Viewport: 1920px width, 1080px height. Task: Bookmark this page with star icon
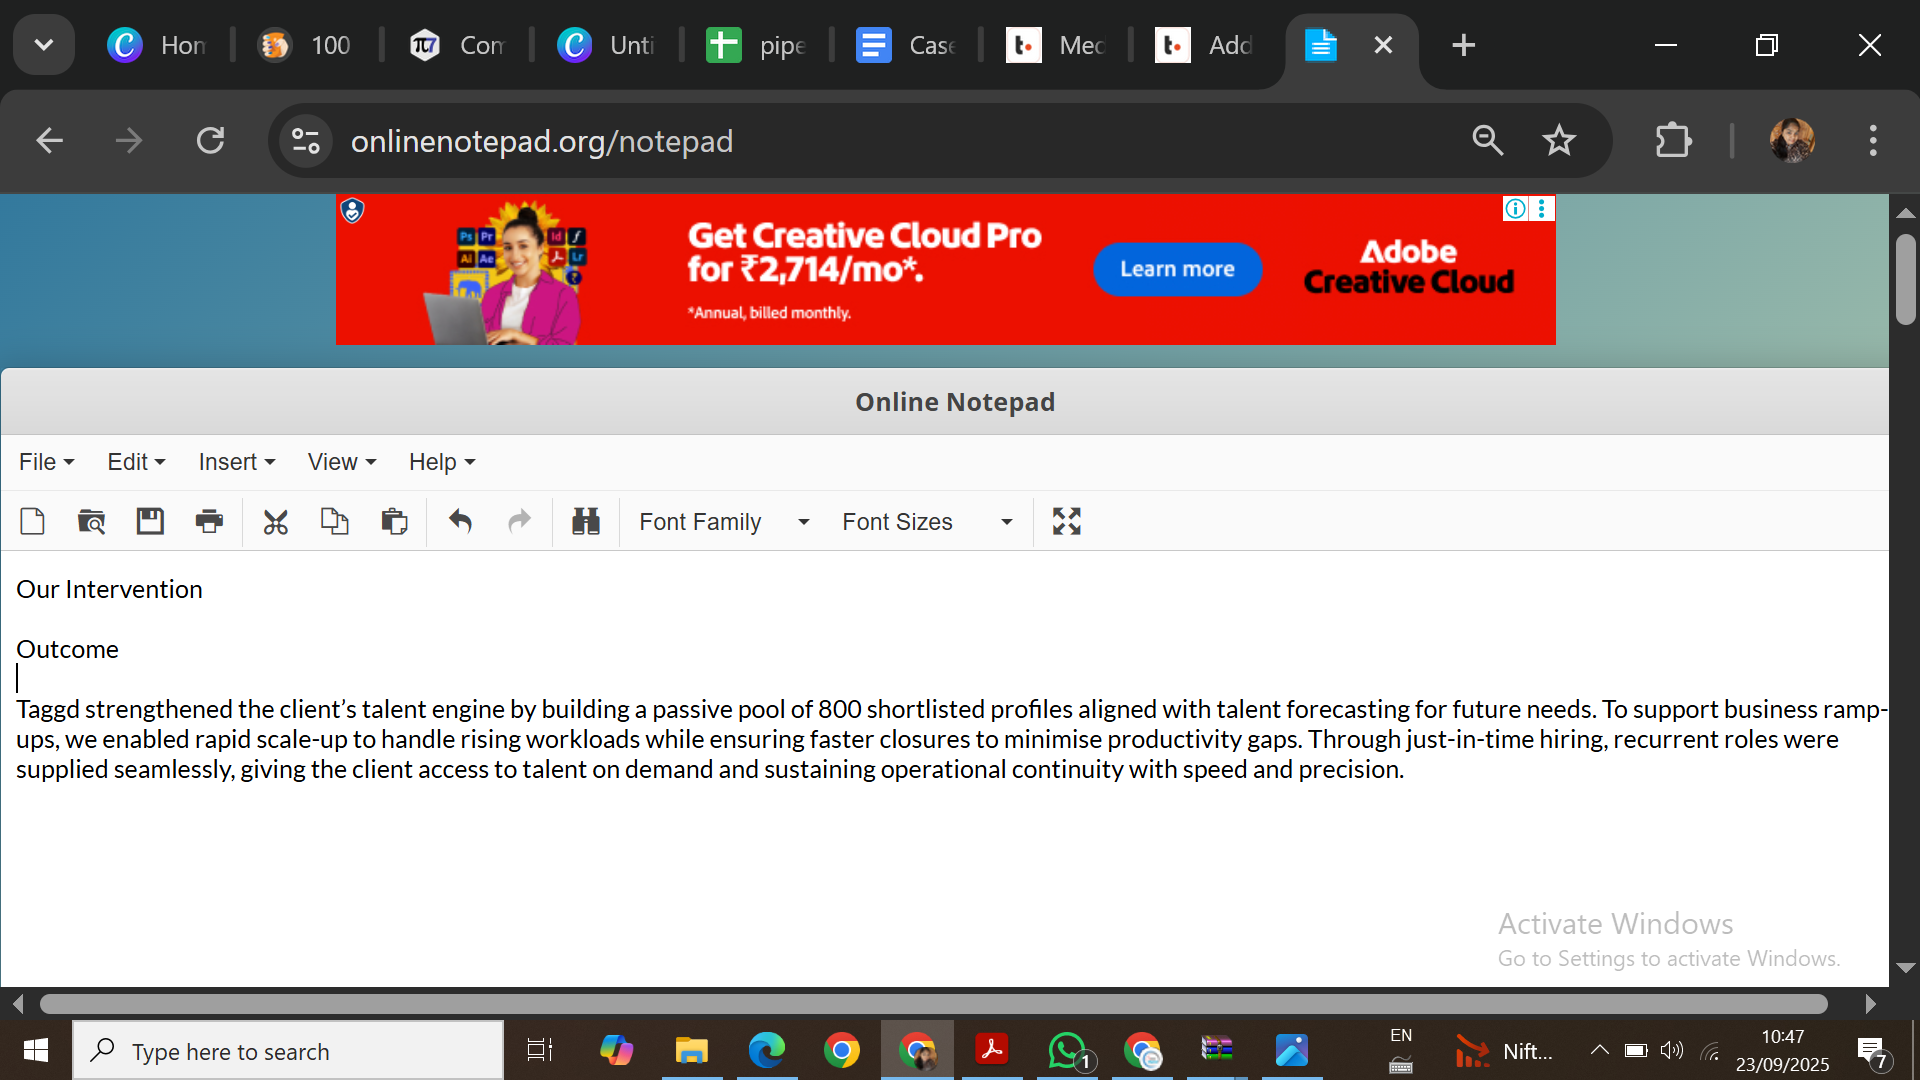click(x=1558, y=141)
